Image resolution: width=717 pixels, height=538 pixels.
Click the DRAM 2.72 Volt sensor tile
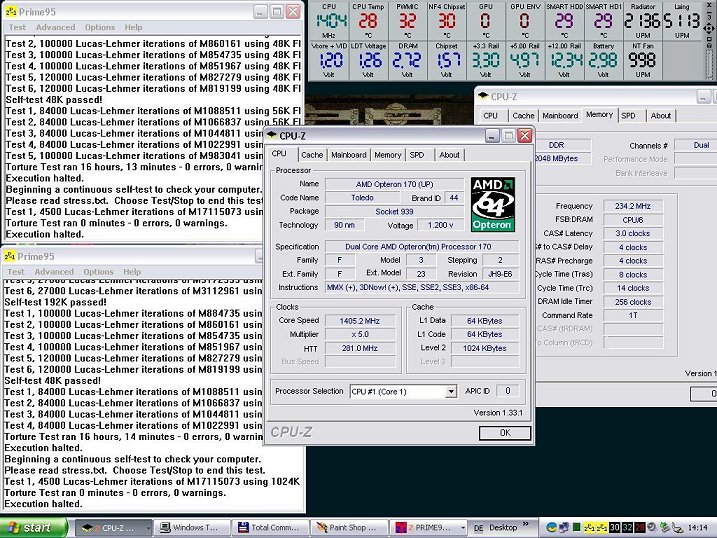click(408, 61)
